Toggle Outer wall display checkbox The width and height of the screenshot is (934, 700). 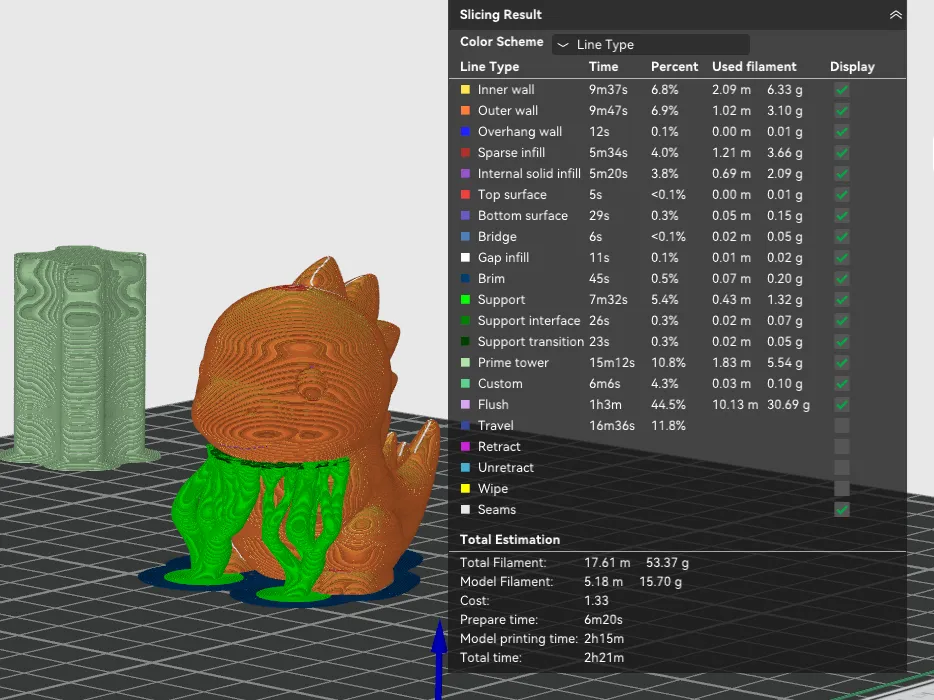(842, 111)
